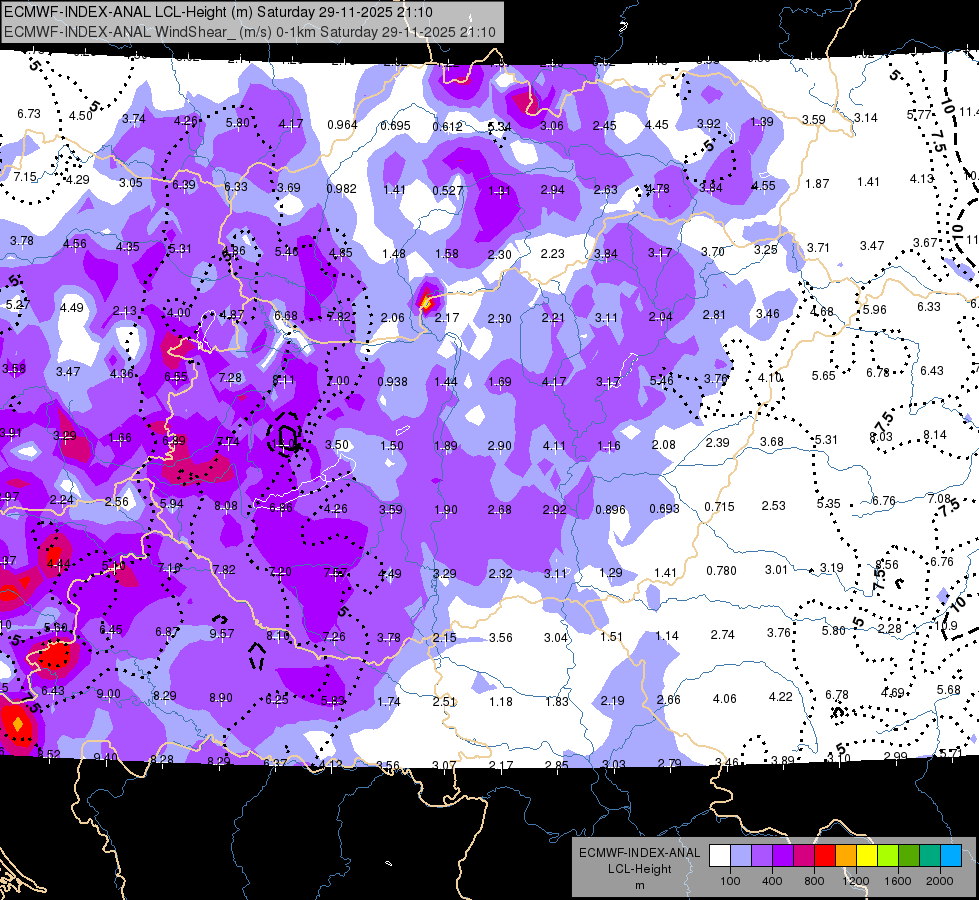
Task: Click the yellow legend color swatch
Action: (x=867, y=856)
